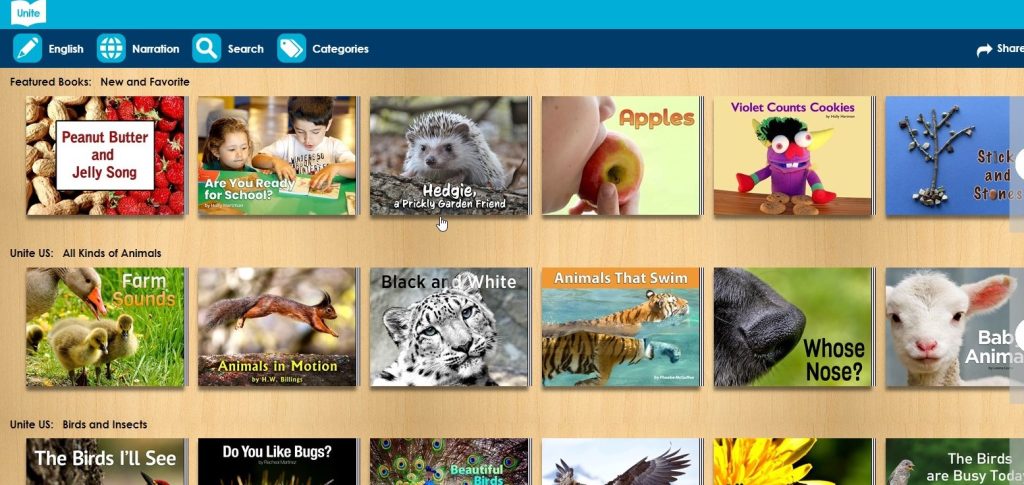Screen dimensions: 1024x485
Task: Select the Narration menu label
Action: coord(155,49)
